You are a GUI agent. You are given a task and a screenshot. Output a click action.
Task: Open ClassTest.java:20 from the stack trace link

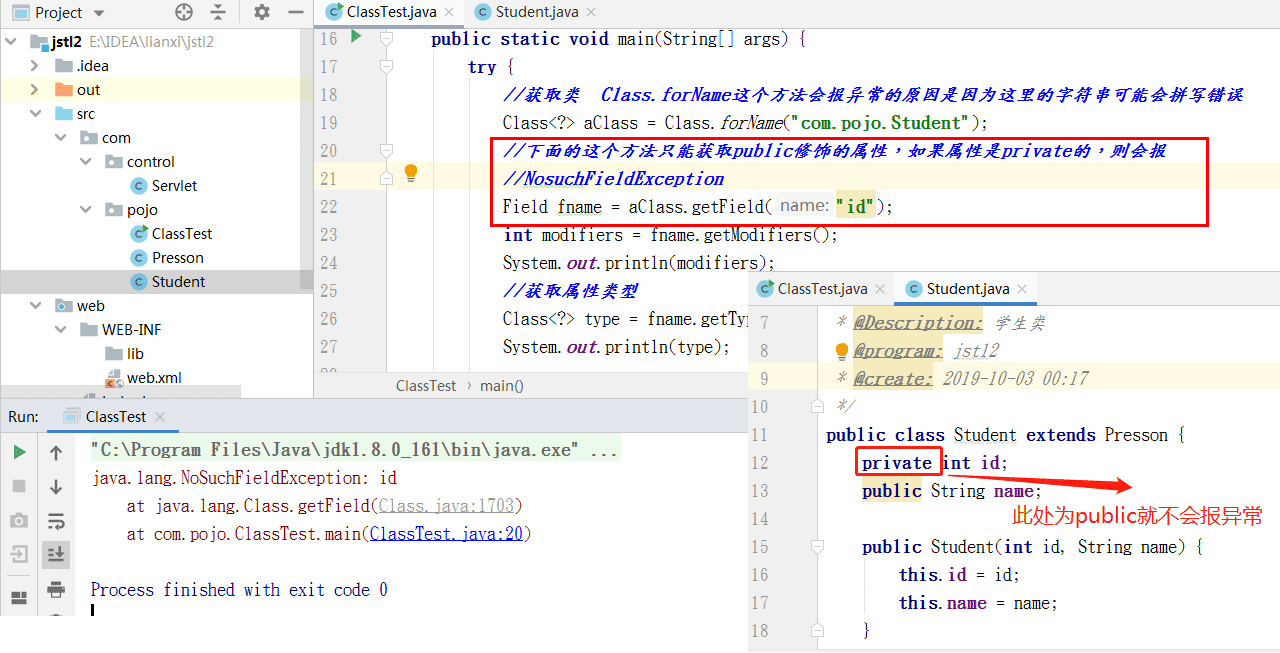[x=447, y=533]
